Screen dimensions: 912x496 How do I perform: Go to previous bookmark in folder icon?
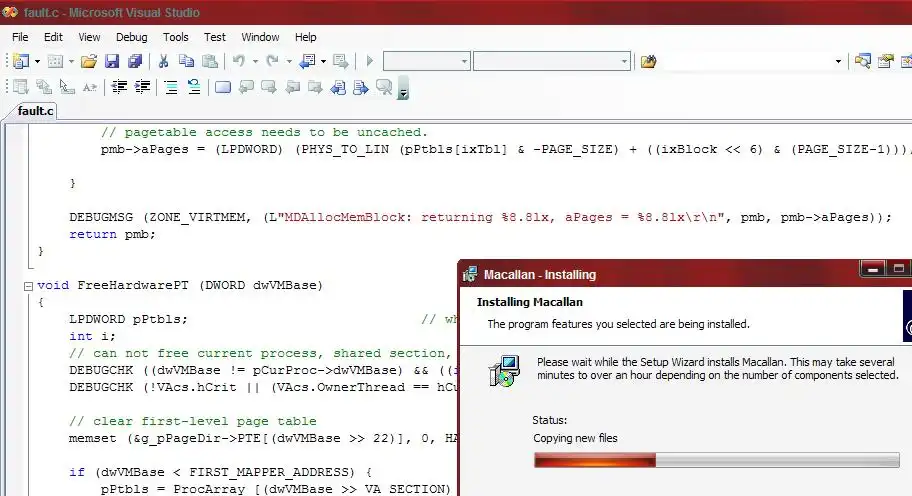point(292,87)
